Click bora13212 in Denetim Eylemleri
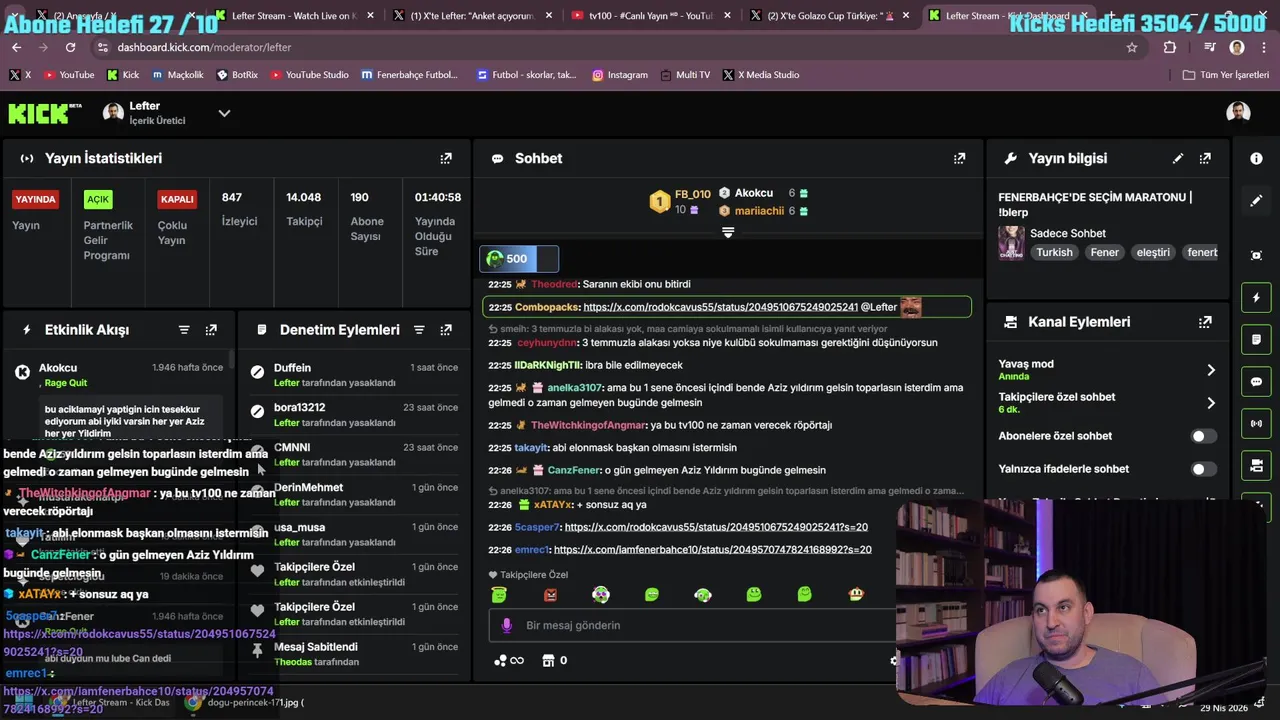 tap(299, 408)
